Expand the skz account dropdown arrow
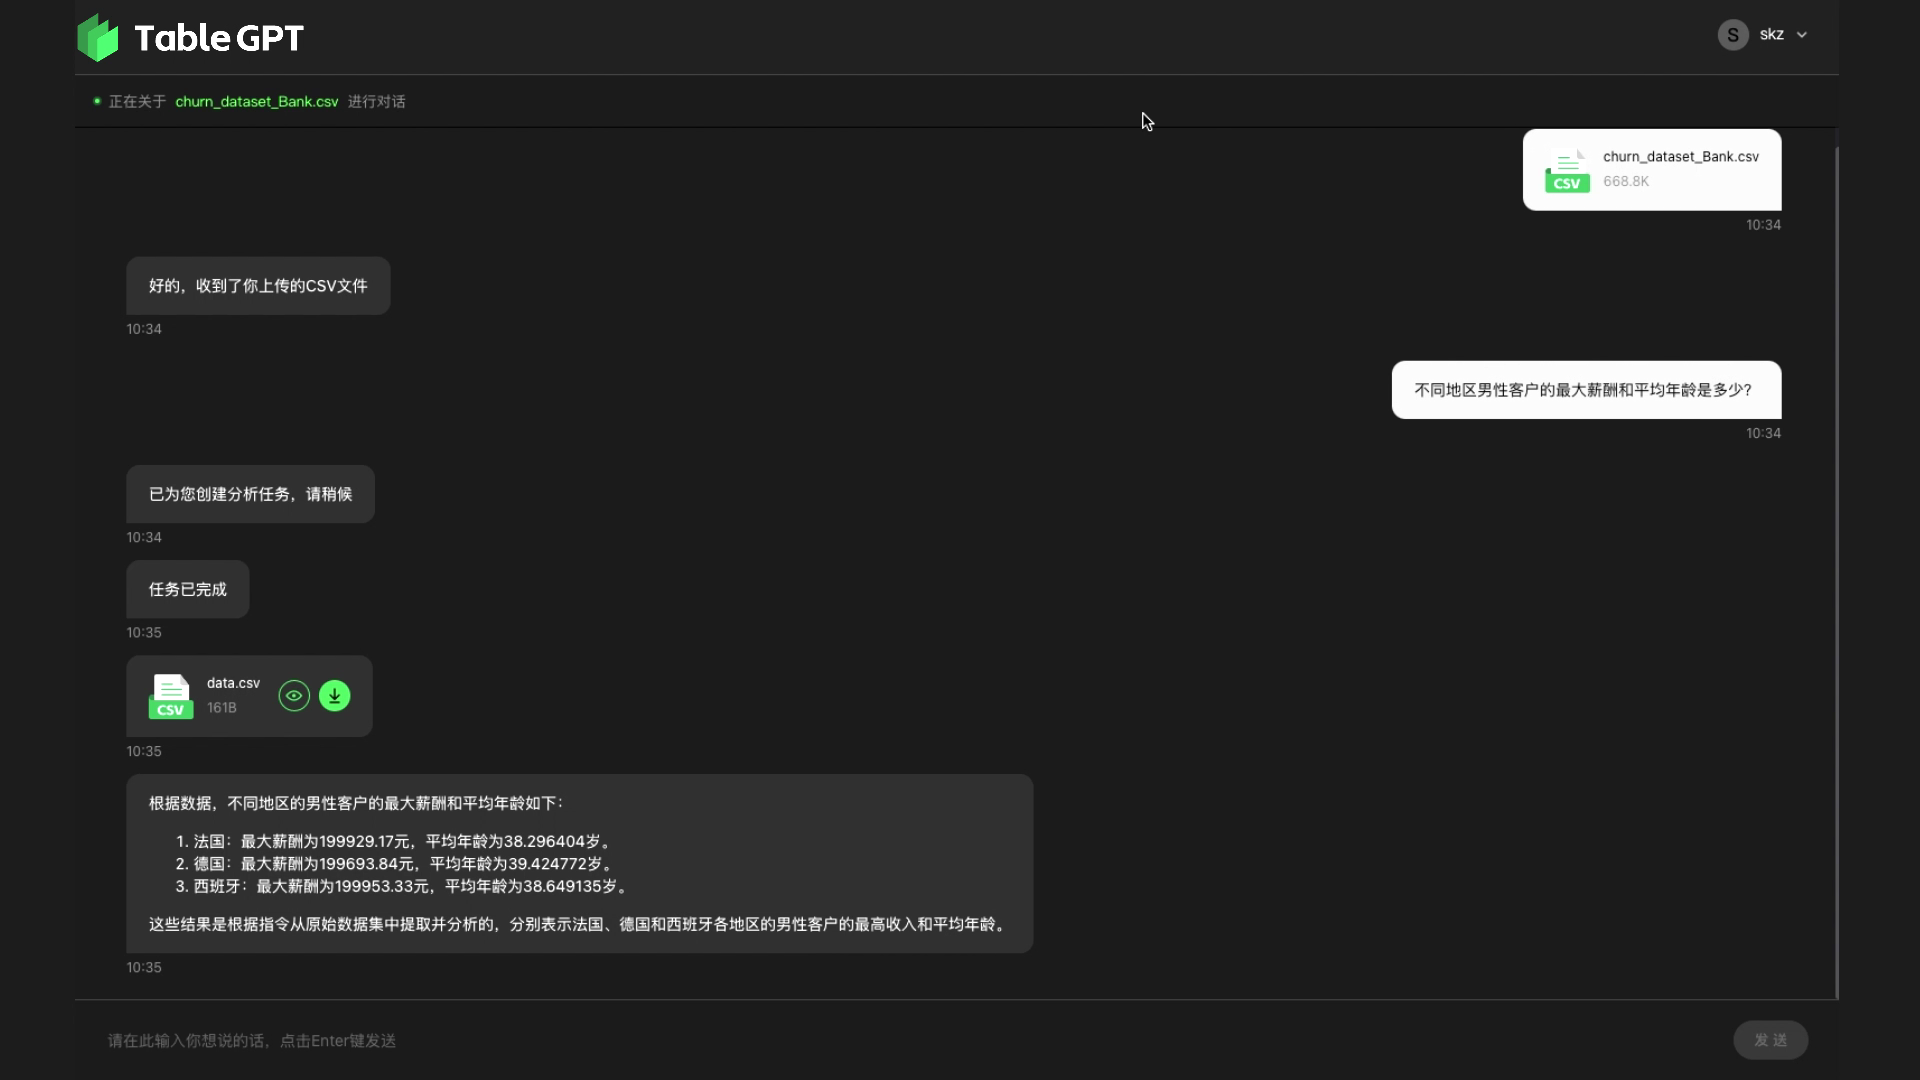The image size is (1920, 1080). [x=1802, y=35]
